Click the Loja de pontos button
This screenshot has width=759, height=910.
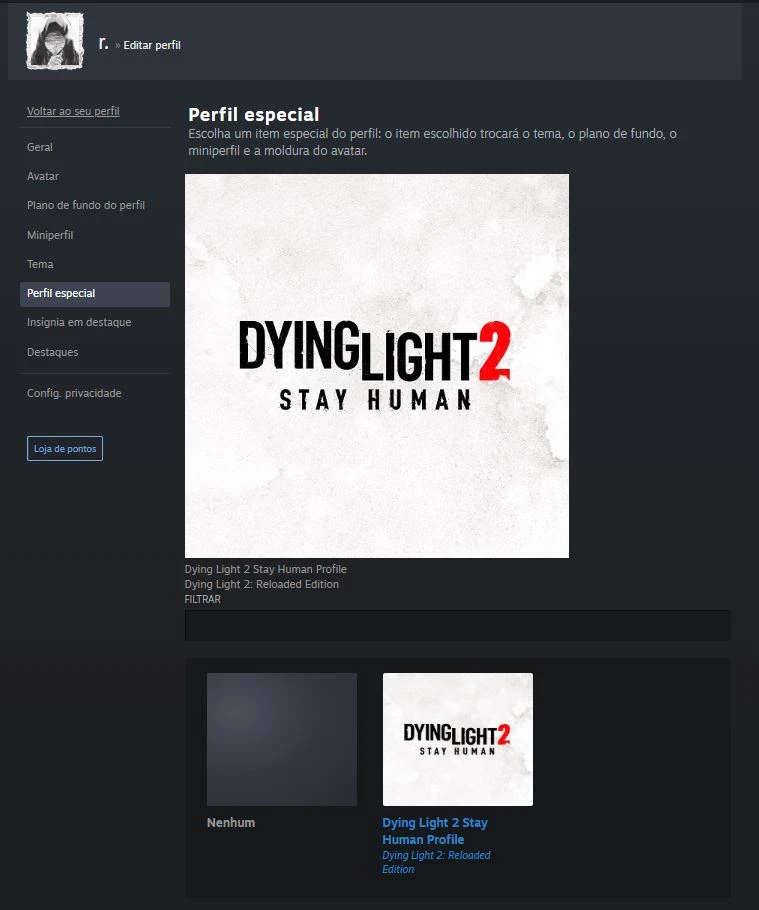(x=65, y=449)
